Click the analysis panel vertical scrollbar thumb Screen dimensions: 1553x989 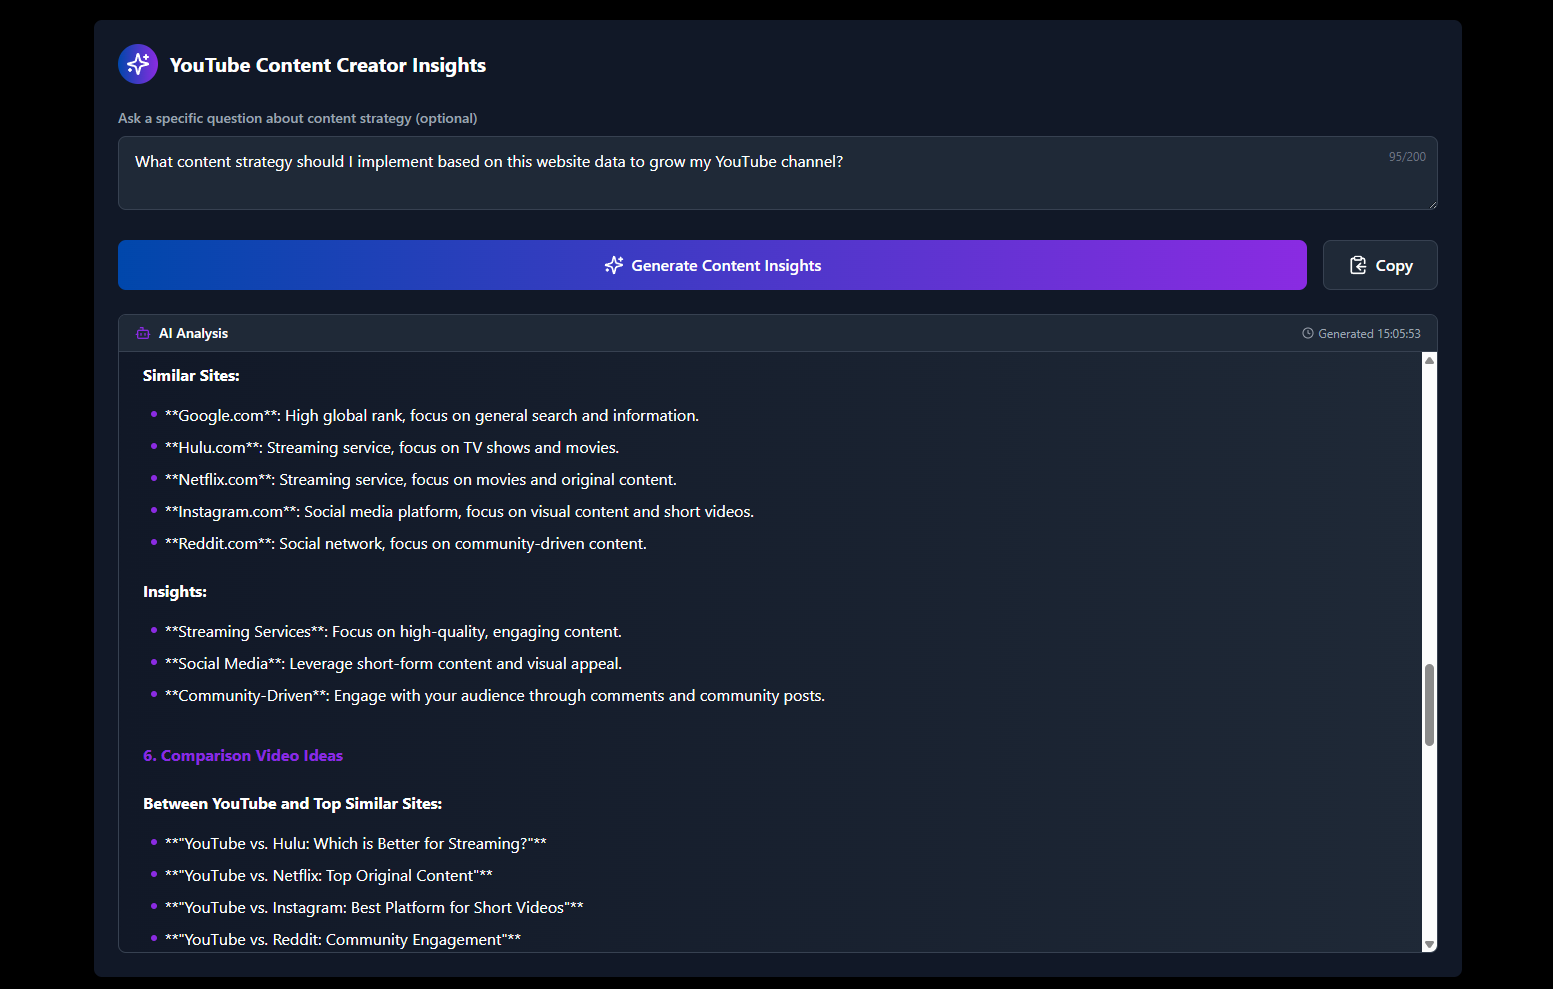pos(1429,705)
